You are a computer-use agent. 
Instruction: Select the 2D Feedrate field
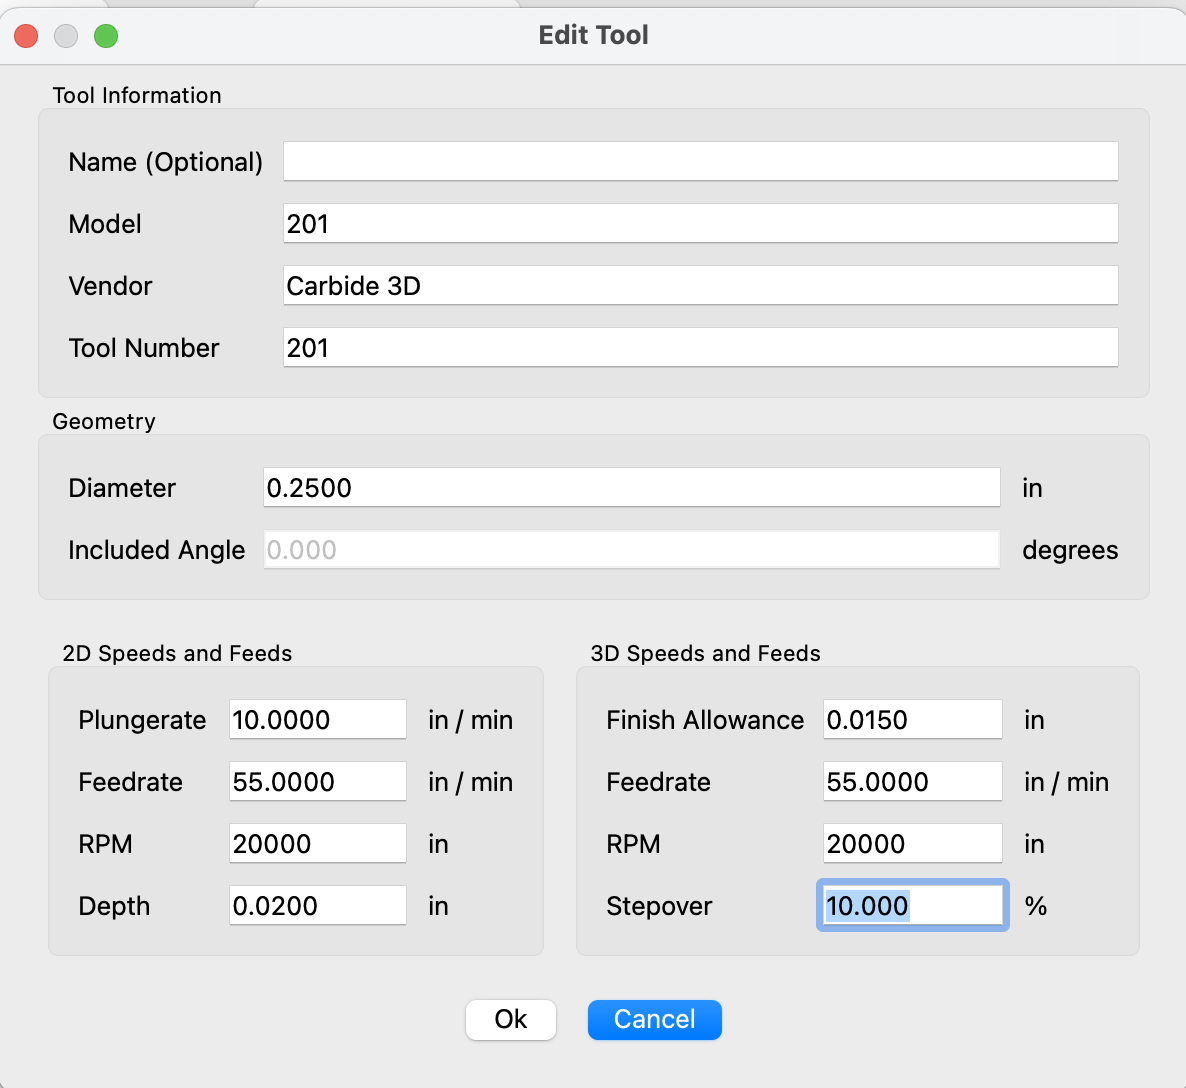[317, 782]
